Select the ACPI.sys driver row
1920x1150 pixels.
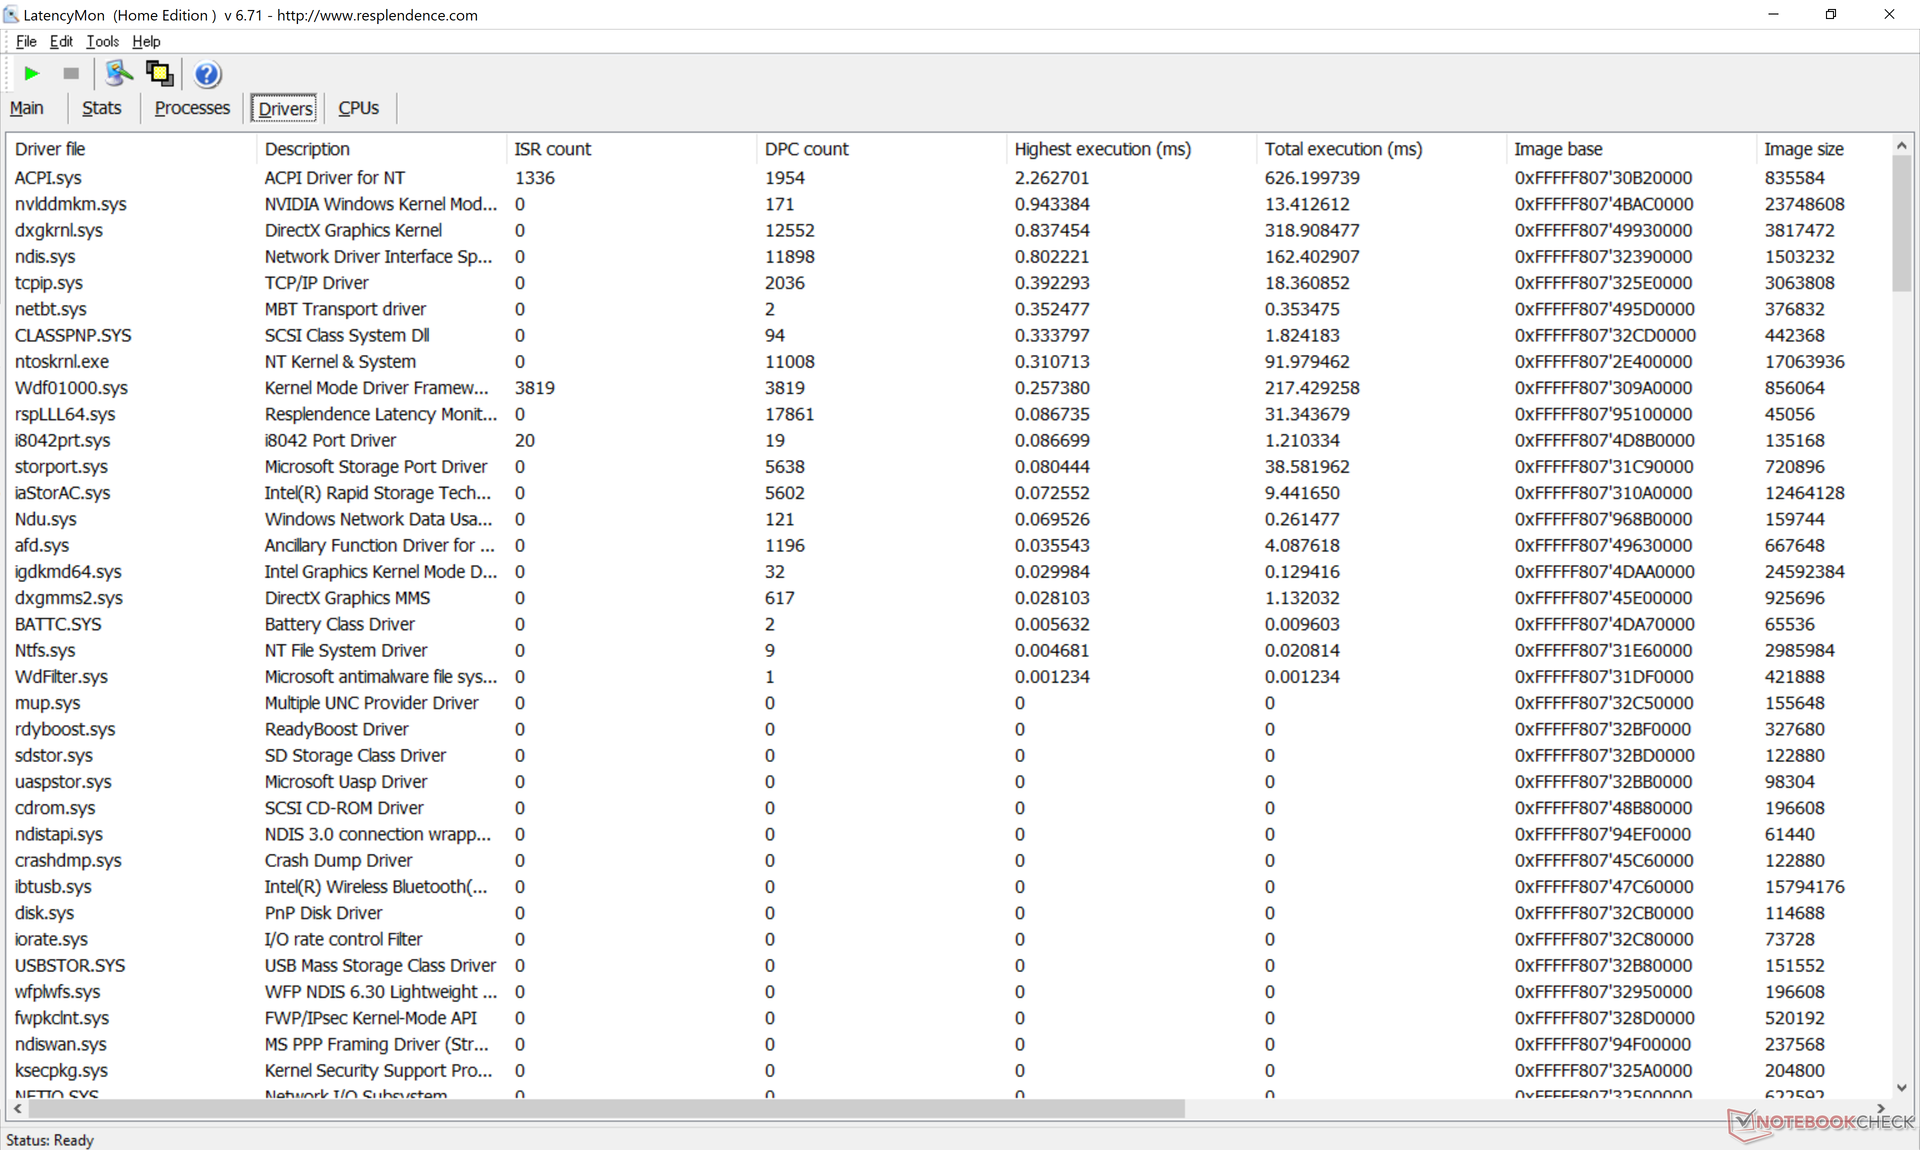click(x=948, y=178)
